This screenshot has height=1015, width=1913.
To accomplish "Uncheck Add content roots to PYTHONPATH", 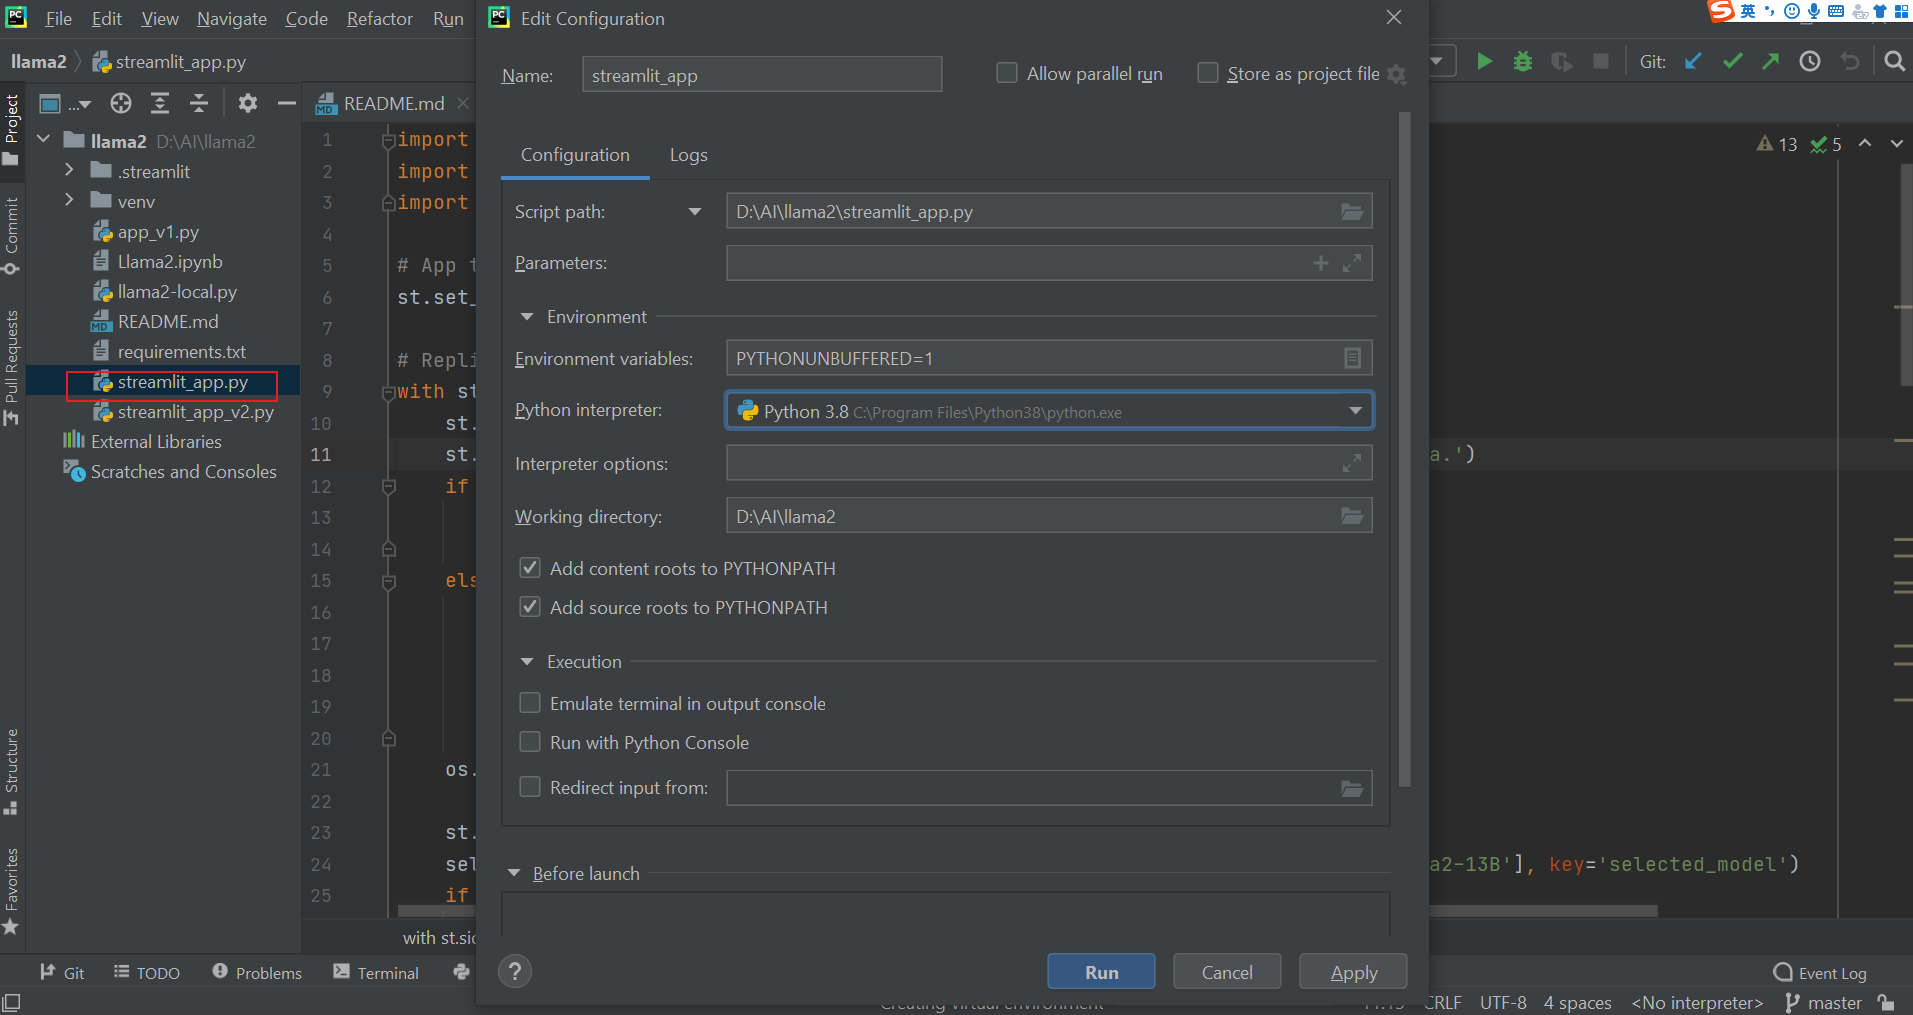I will tap(530, 568).
